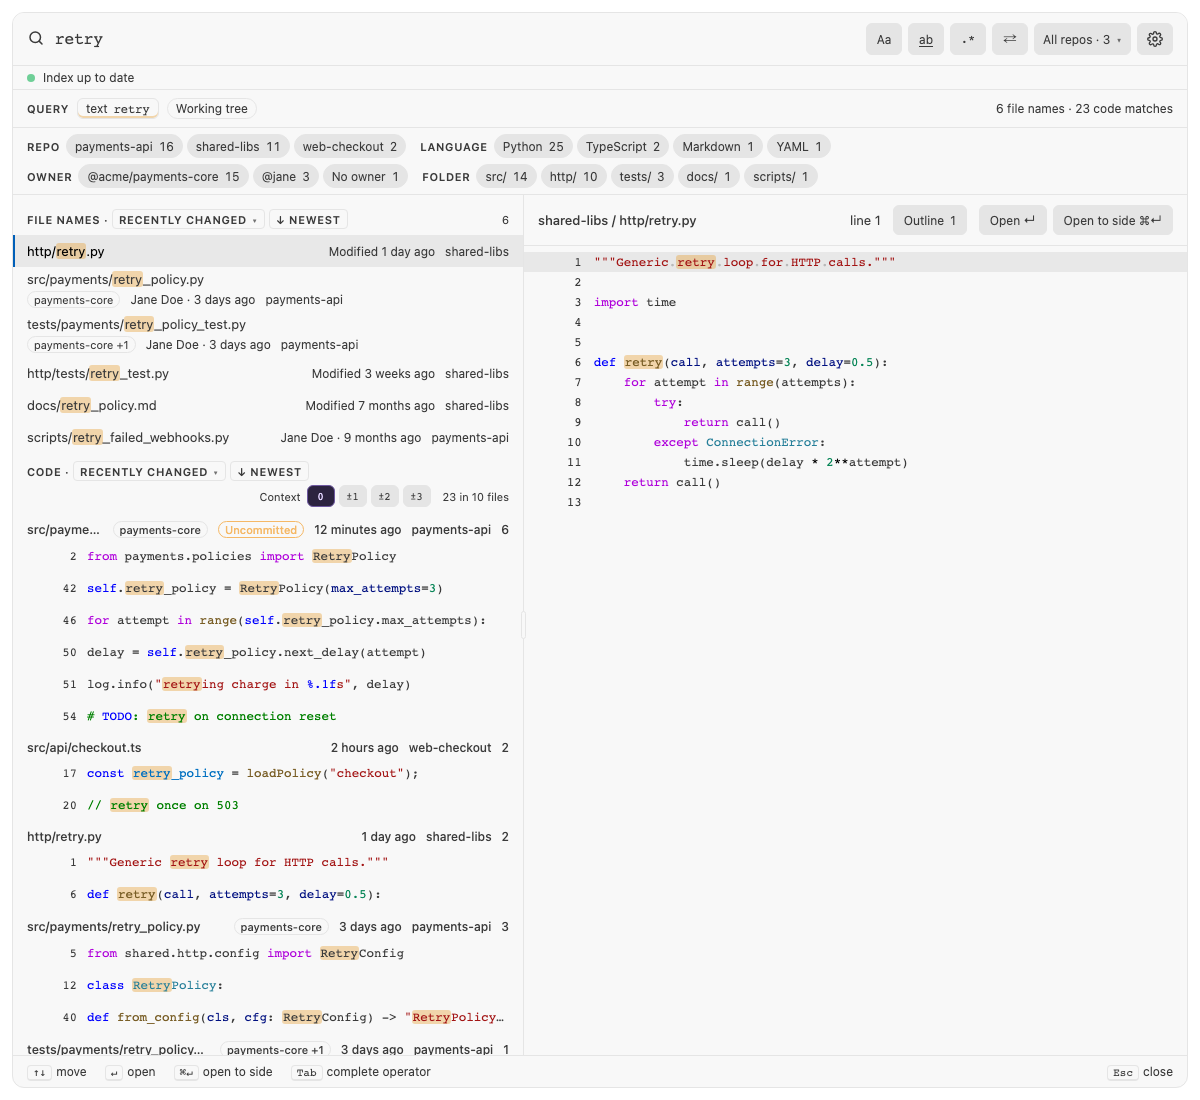Screen dimensions: 1200x1100
Task: Open line 42 RetryPolicy(max_attempts=3) match
Action: point(268,589)
